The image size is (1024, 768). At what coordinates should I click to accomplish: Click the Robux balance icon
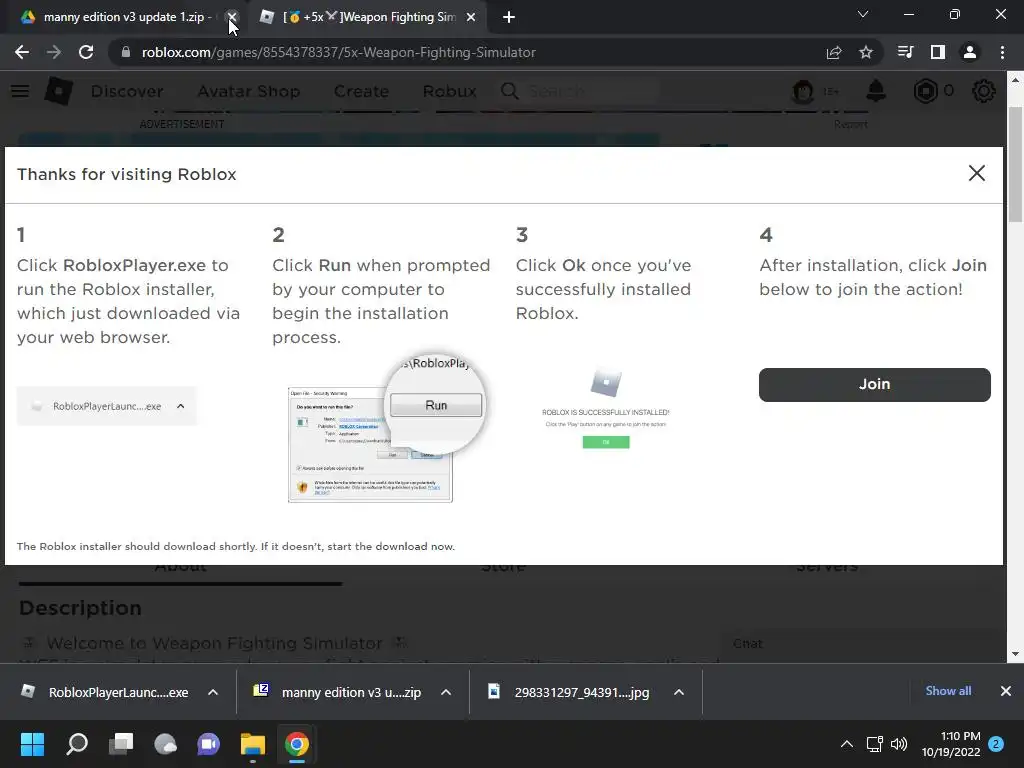pos(925,91)
